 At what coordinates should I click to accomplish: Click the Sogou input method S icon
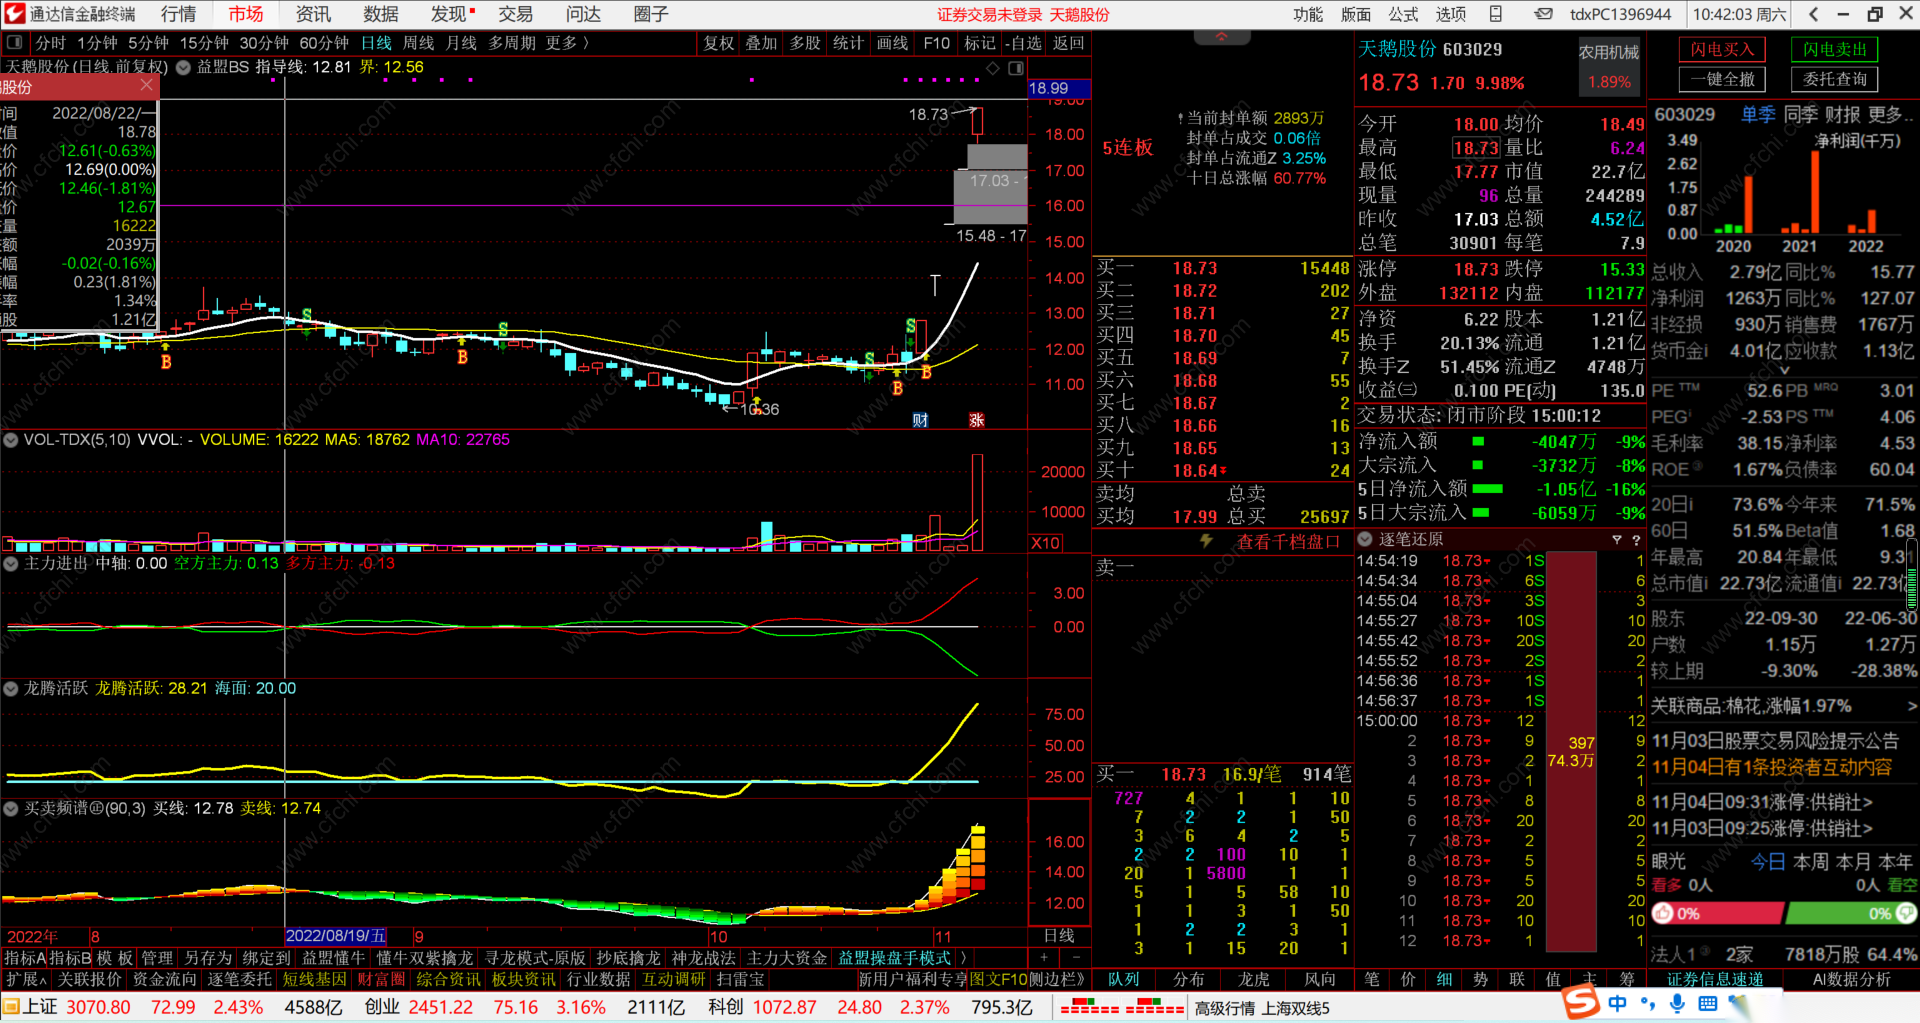coord(1582,1002)
